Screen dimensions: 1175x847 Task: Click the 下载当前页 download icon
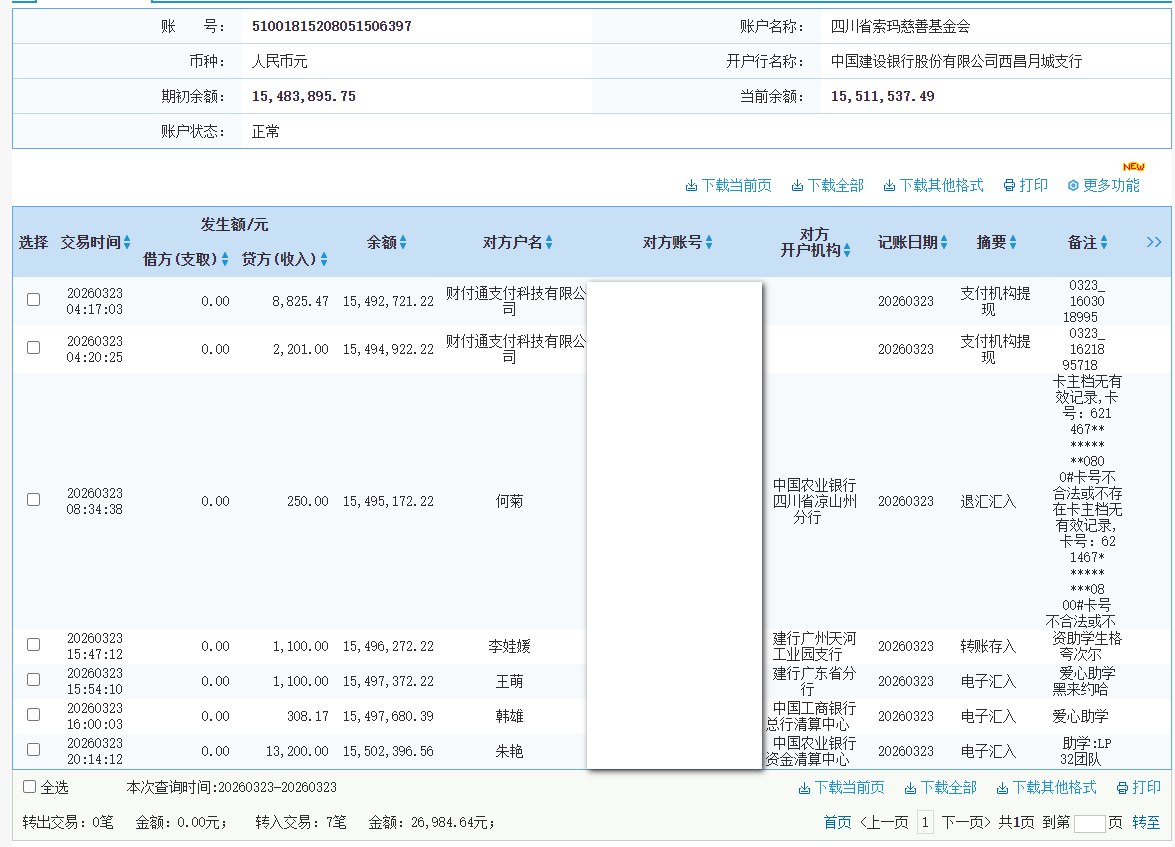pyautogui.click(x=691, y=185)
